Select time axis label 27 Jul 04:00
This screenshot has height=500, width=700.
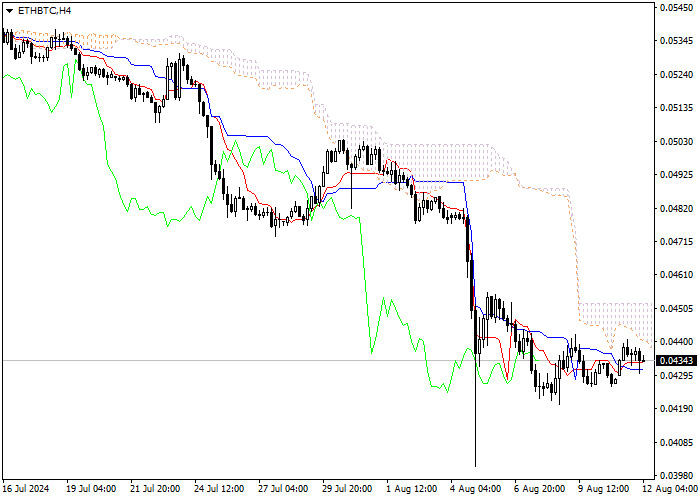coord(283,489)
